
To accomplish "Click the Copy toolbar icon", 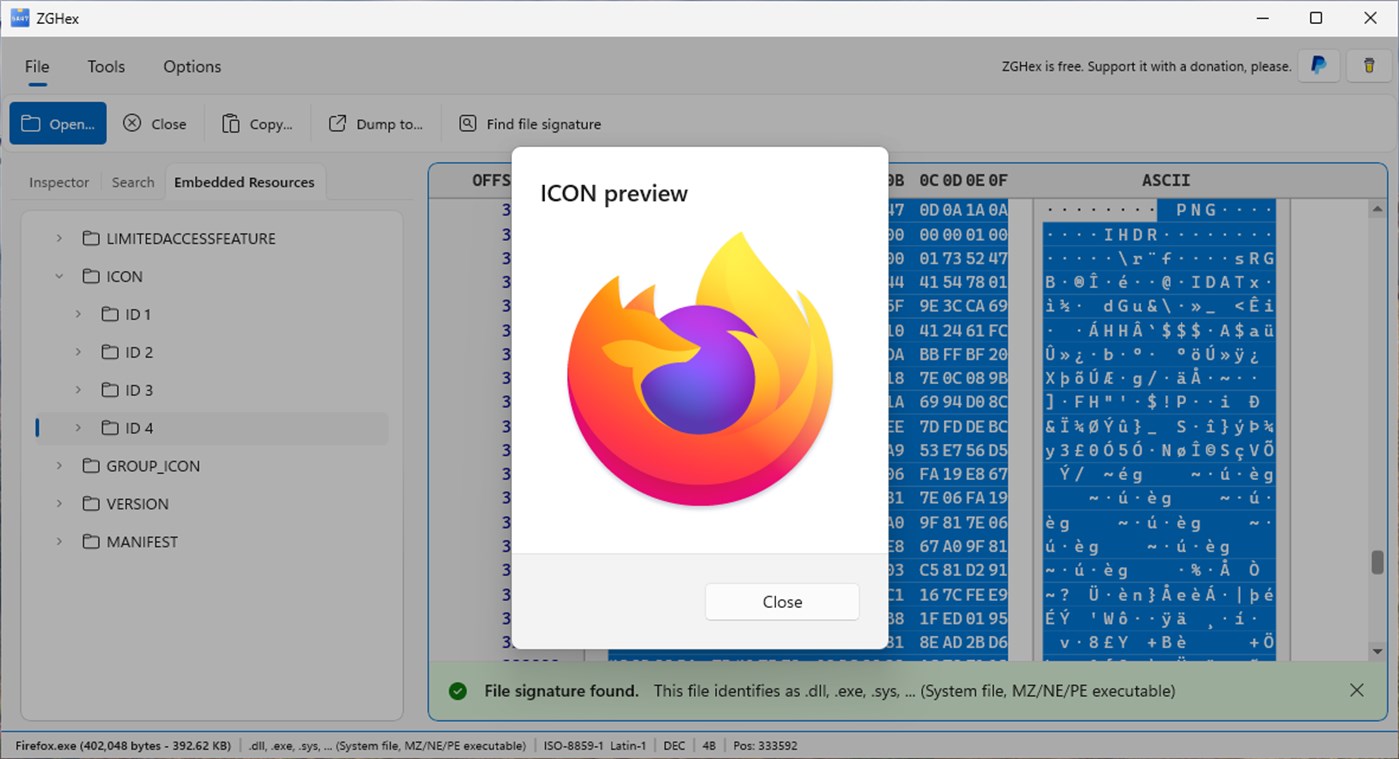I will (231, 124).
